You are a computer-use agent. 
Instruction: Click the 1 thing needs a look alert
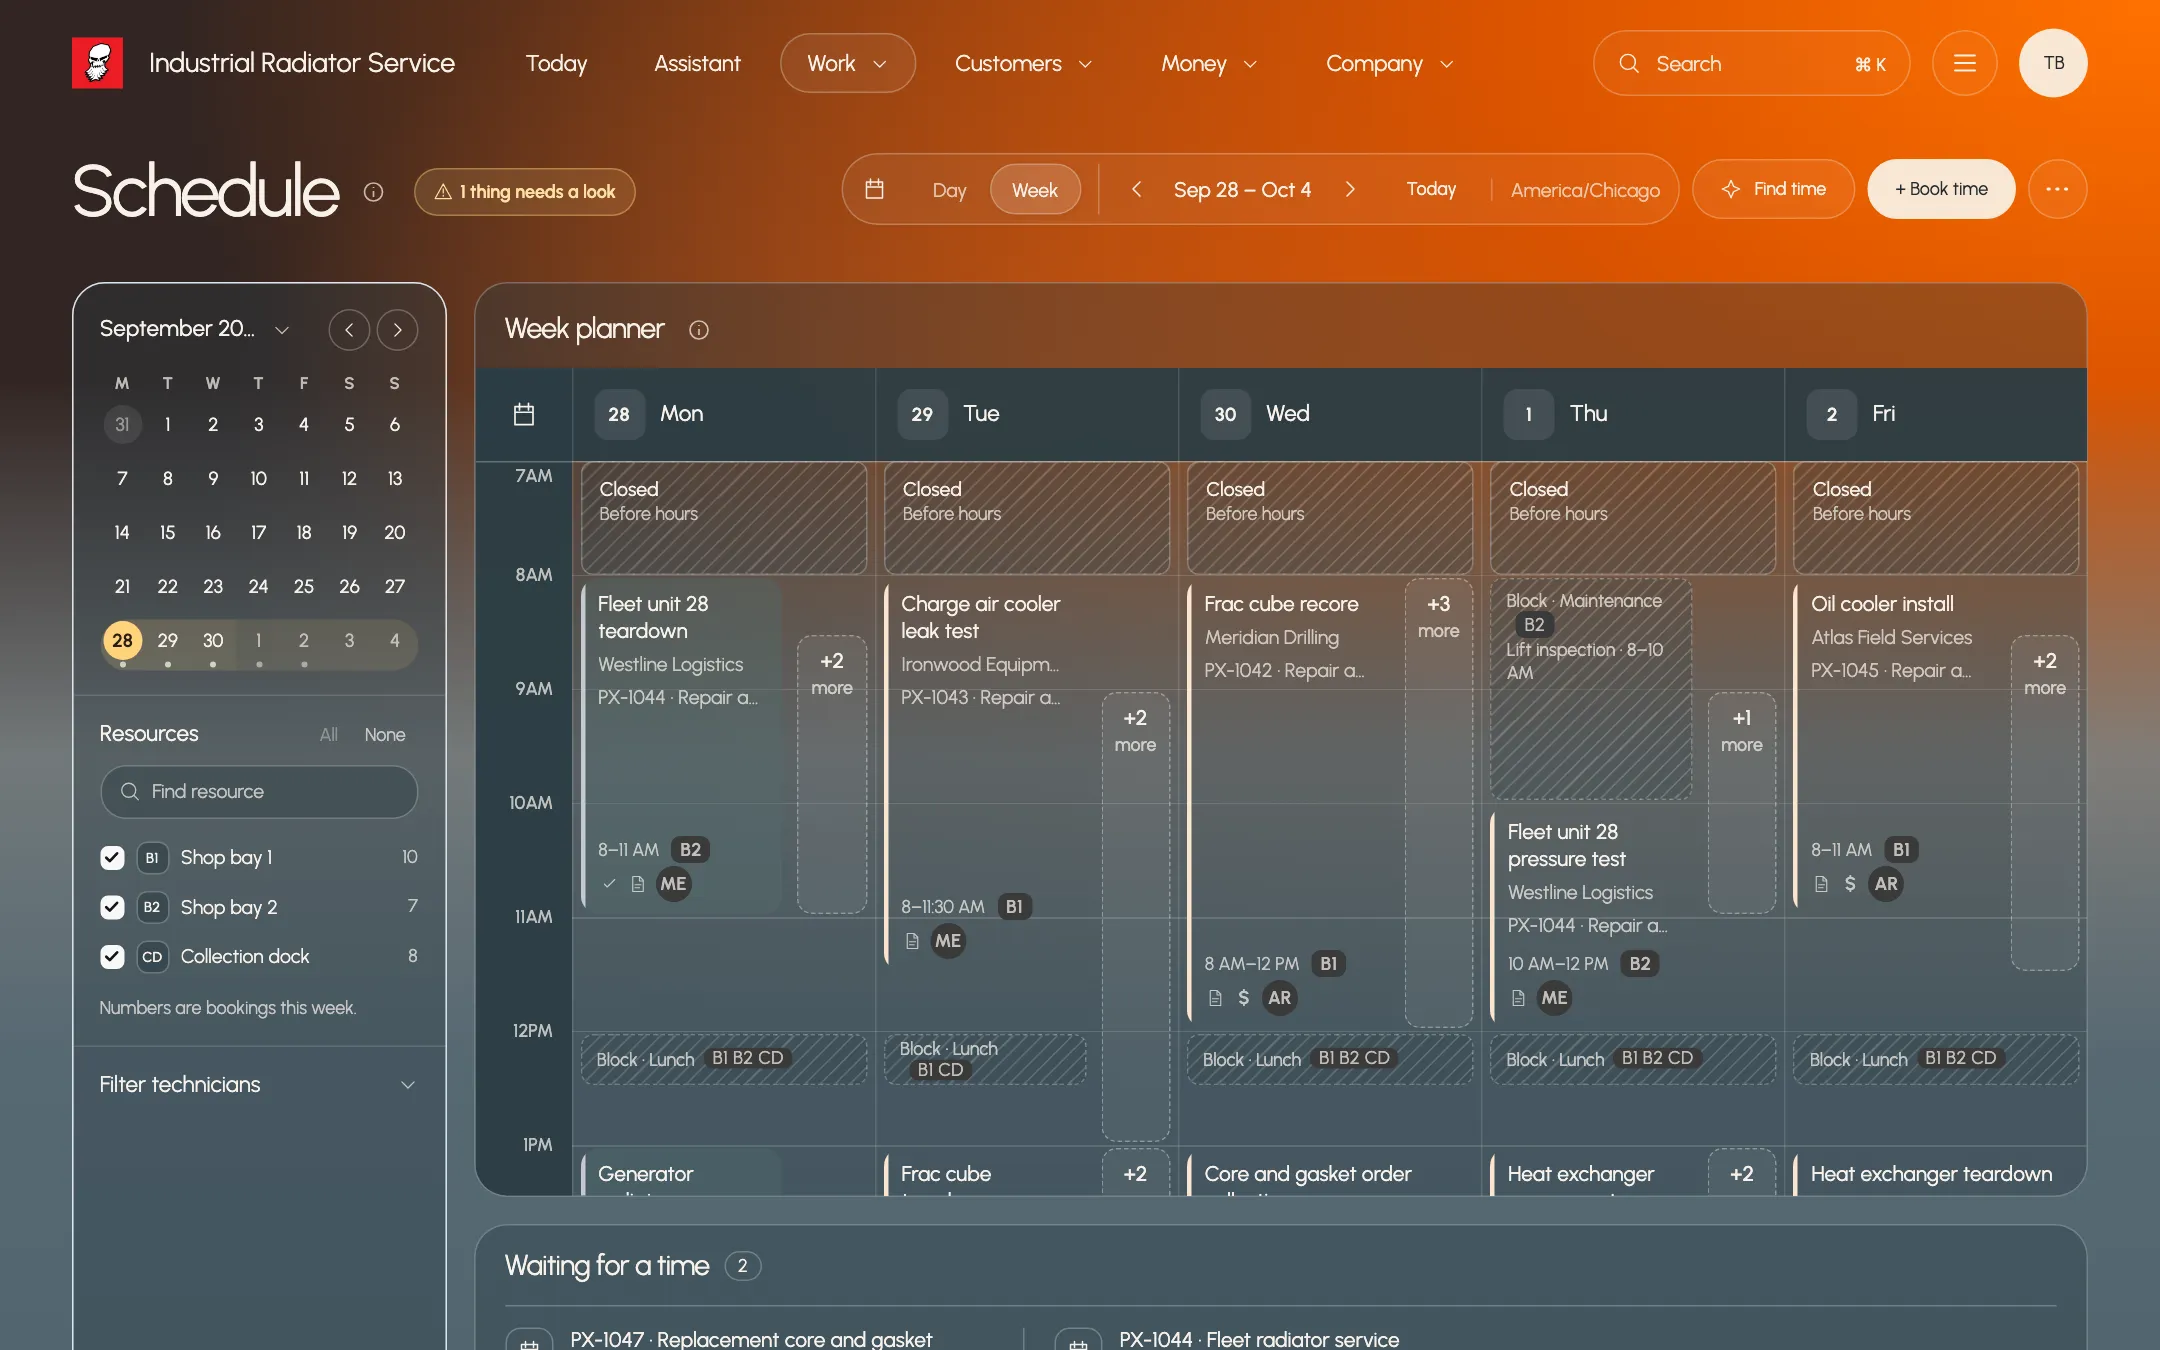click(525, 192)
